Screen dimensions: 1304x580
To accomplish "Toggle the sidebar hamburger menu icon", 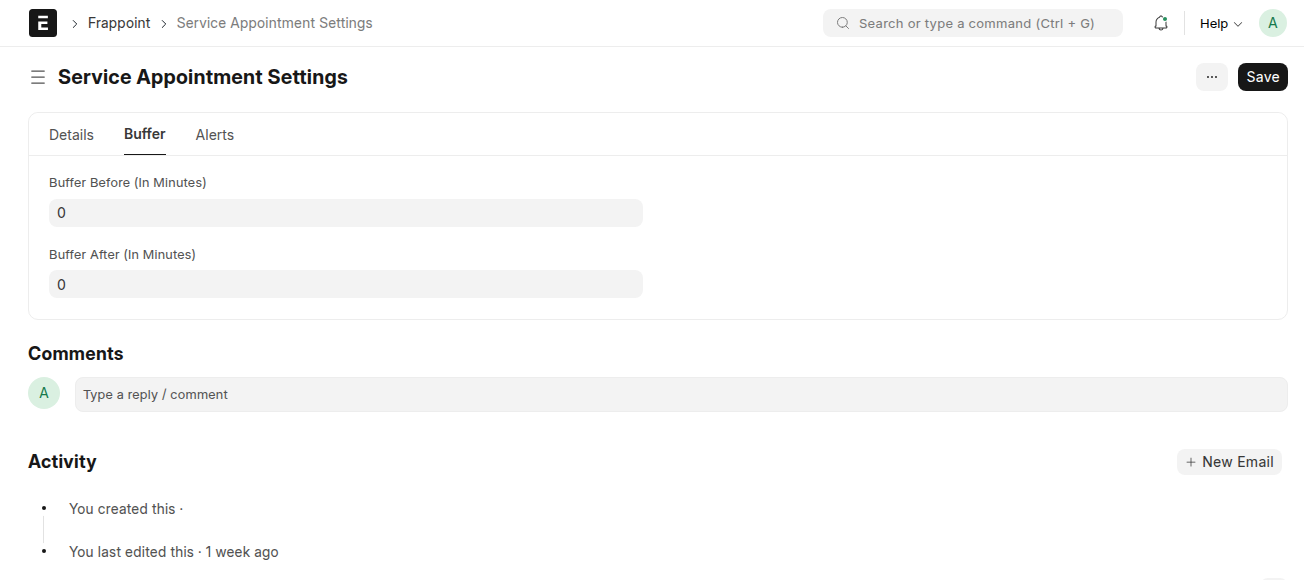I will click(x=38, y=77).
